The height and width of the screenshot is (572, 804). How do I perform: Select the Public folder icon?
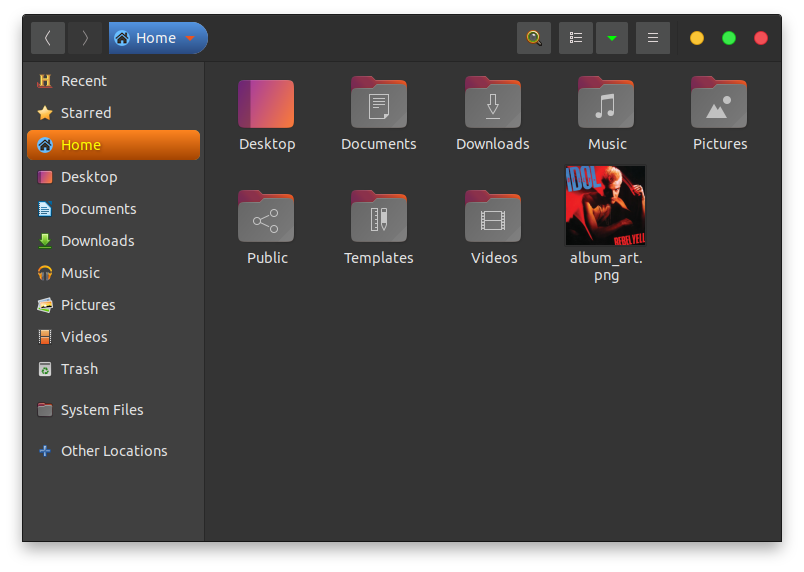266,216
